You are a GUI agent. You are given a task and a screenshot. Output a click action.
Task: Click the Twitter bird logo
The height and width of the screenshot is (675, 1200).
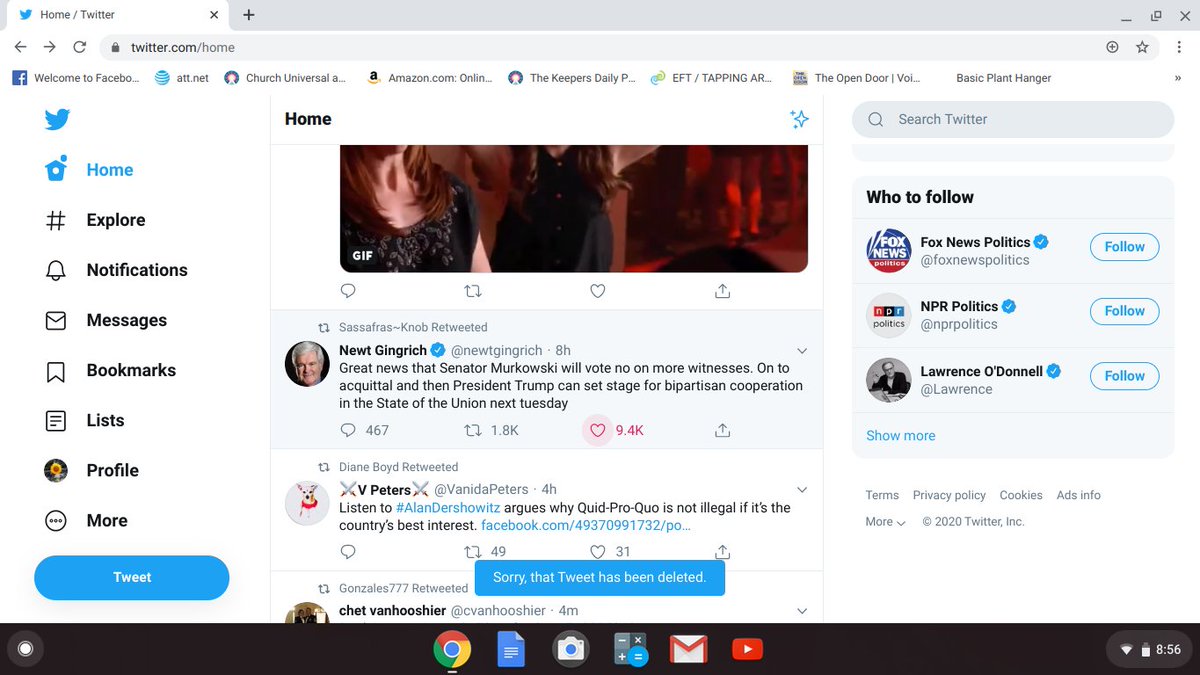[x=57, y=119]
